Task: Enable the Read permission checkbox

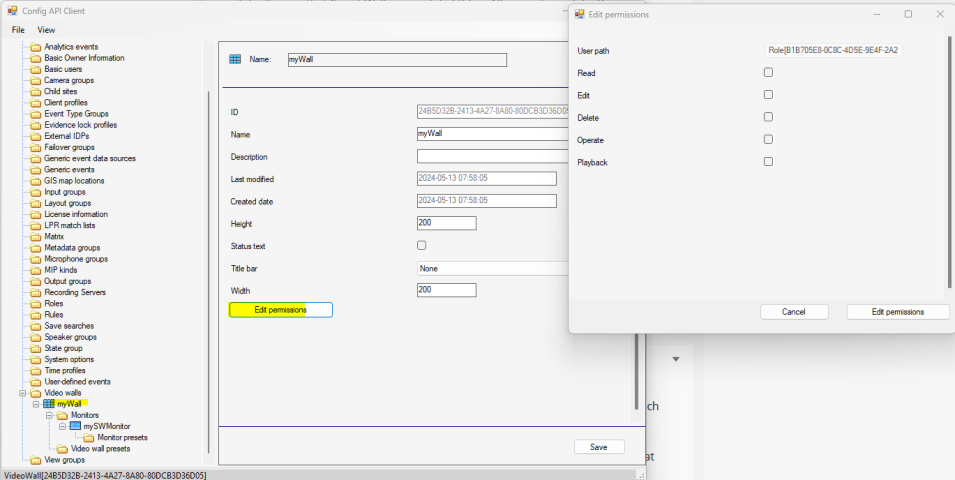Action: click(768, 72)
